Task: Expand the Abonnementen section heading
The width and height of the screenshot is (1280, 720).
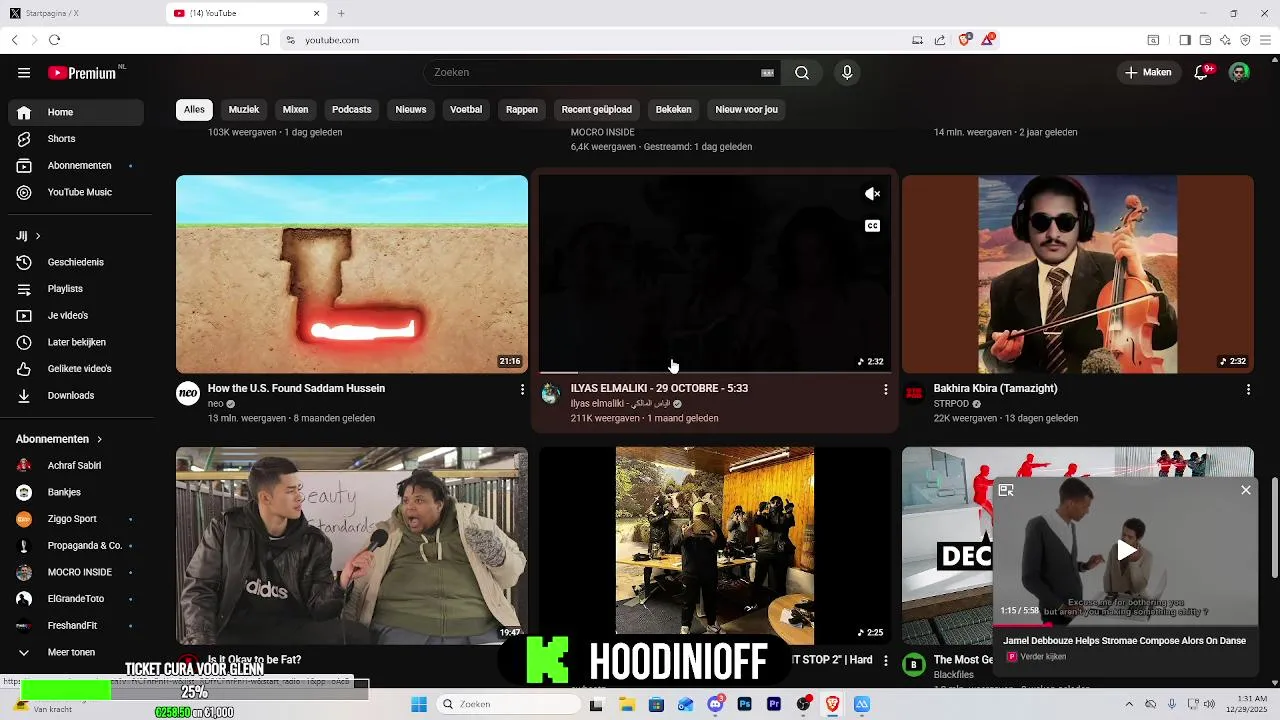Action: coord(59,439)
